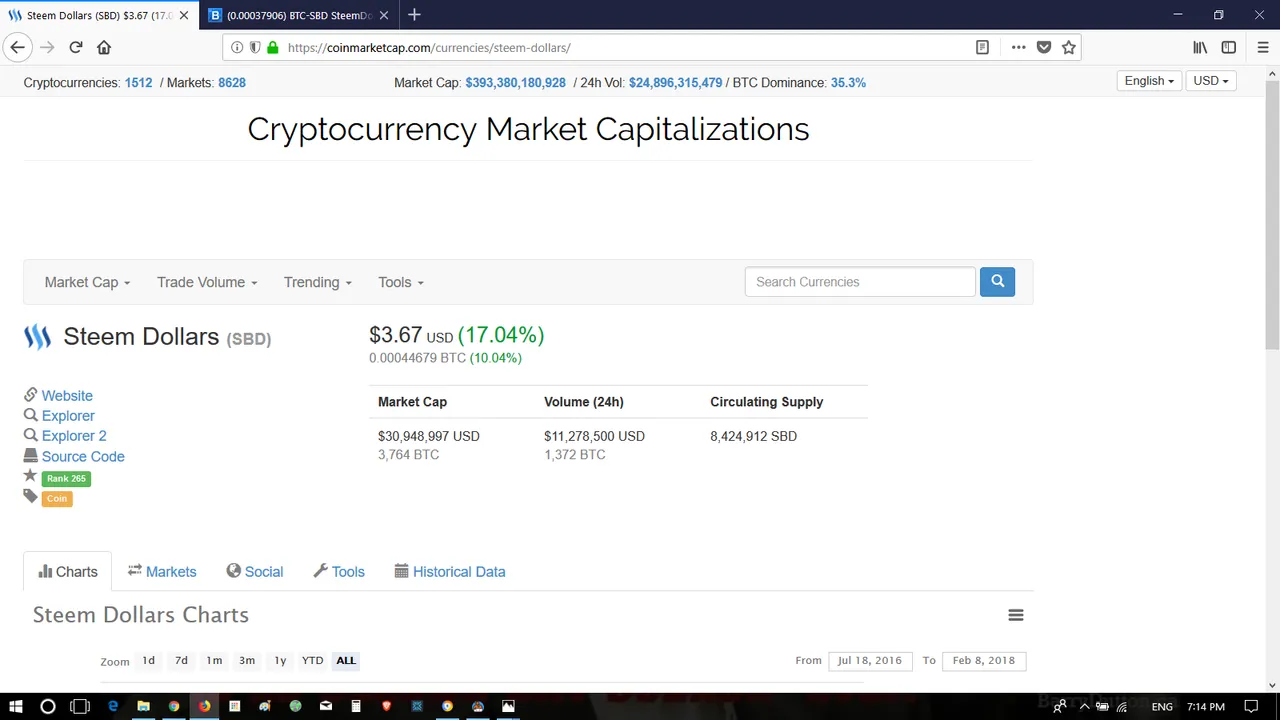Open the USD currency dropdown
The height and width of the screenshot is (720, 1280).
pyautogui.click(x=1211, y=81)
